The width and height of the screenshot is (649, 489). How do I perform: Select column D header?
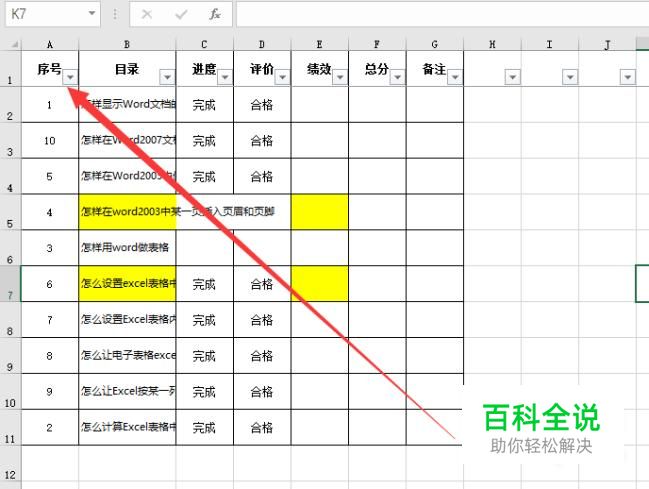[x=262, y=44]
